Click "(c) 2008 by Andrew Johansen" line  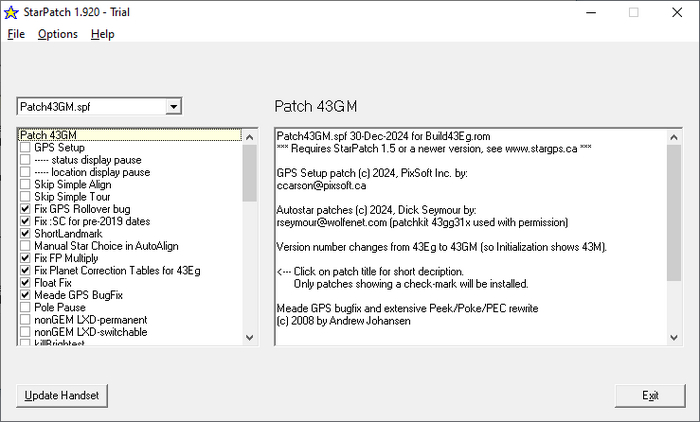(343, 321)
